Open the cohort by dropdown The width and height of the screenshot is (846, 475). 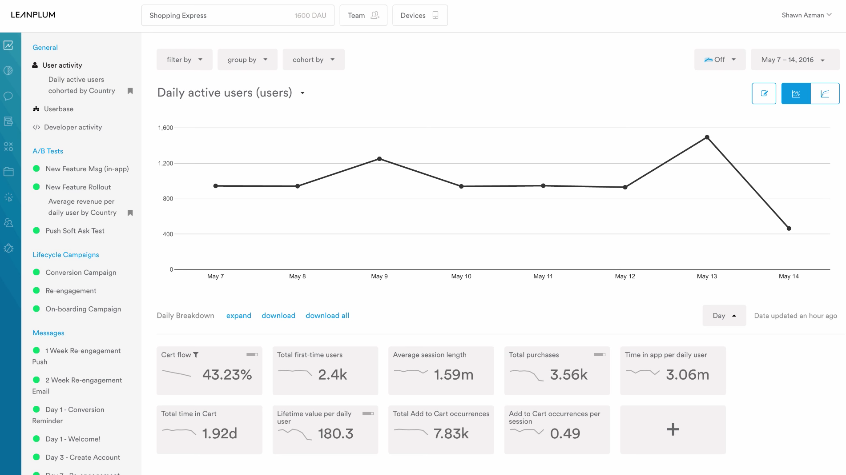point(313,59)
